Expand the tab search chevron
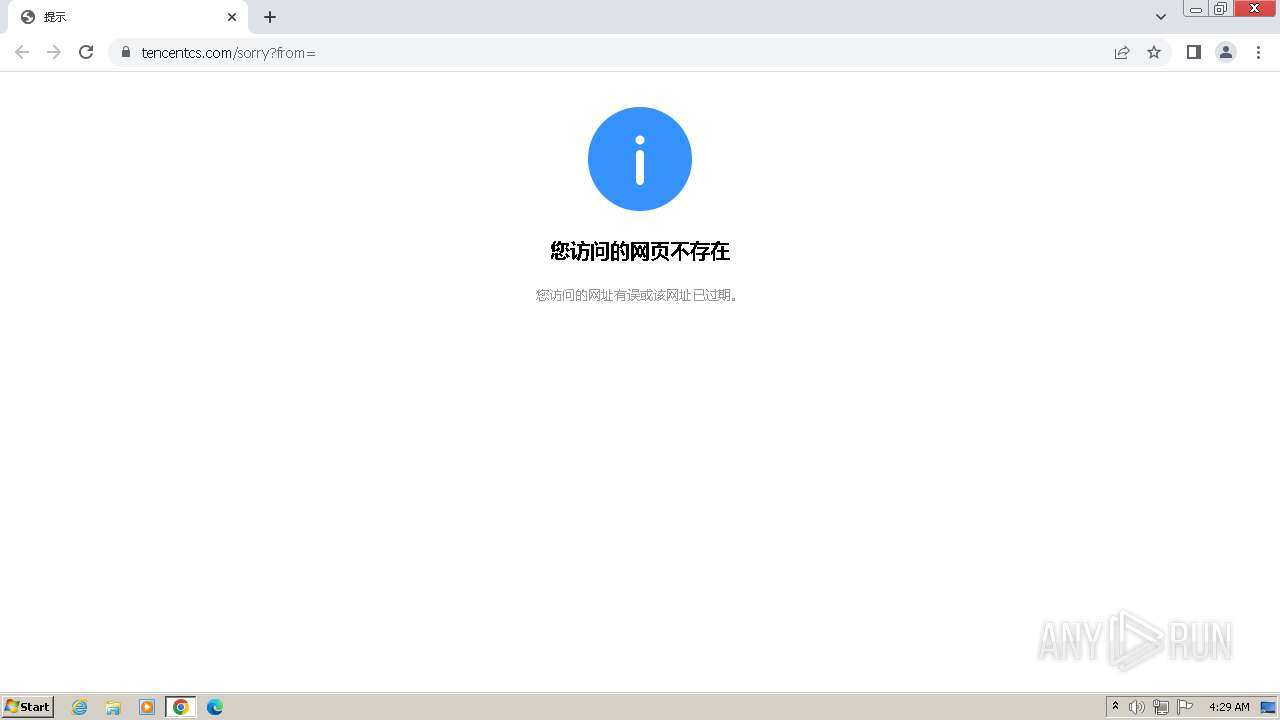 1161,17
